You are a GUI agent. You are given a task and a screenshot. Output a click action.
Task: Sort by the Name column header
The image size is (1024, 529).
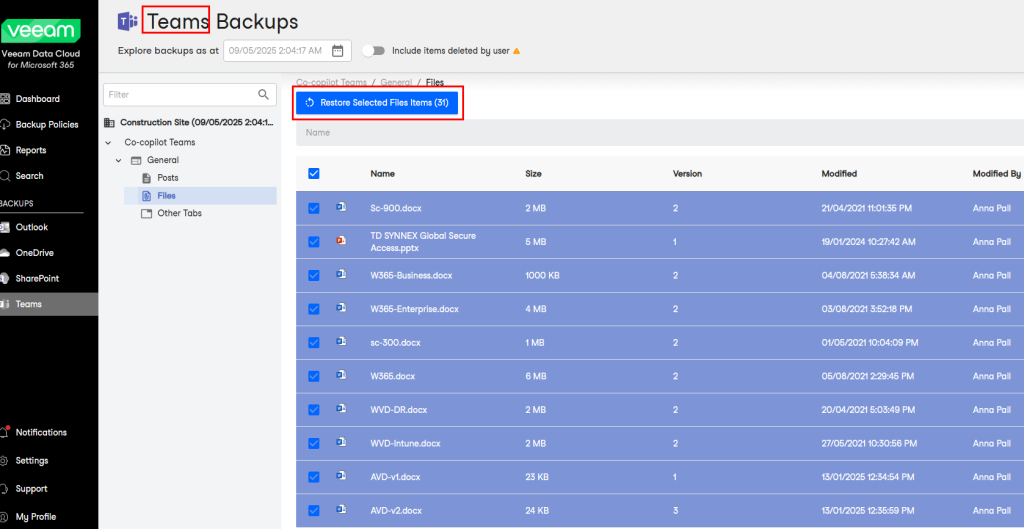click(383, 174)
